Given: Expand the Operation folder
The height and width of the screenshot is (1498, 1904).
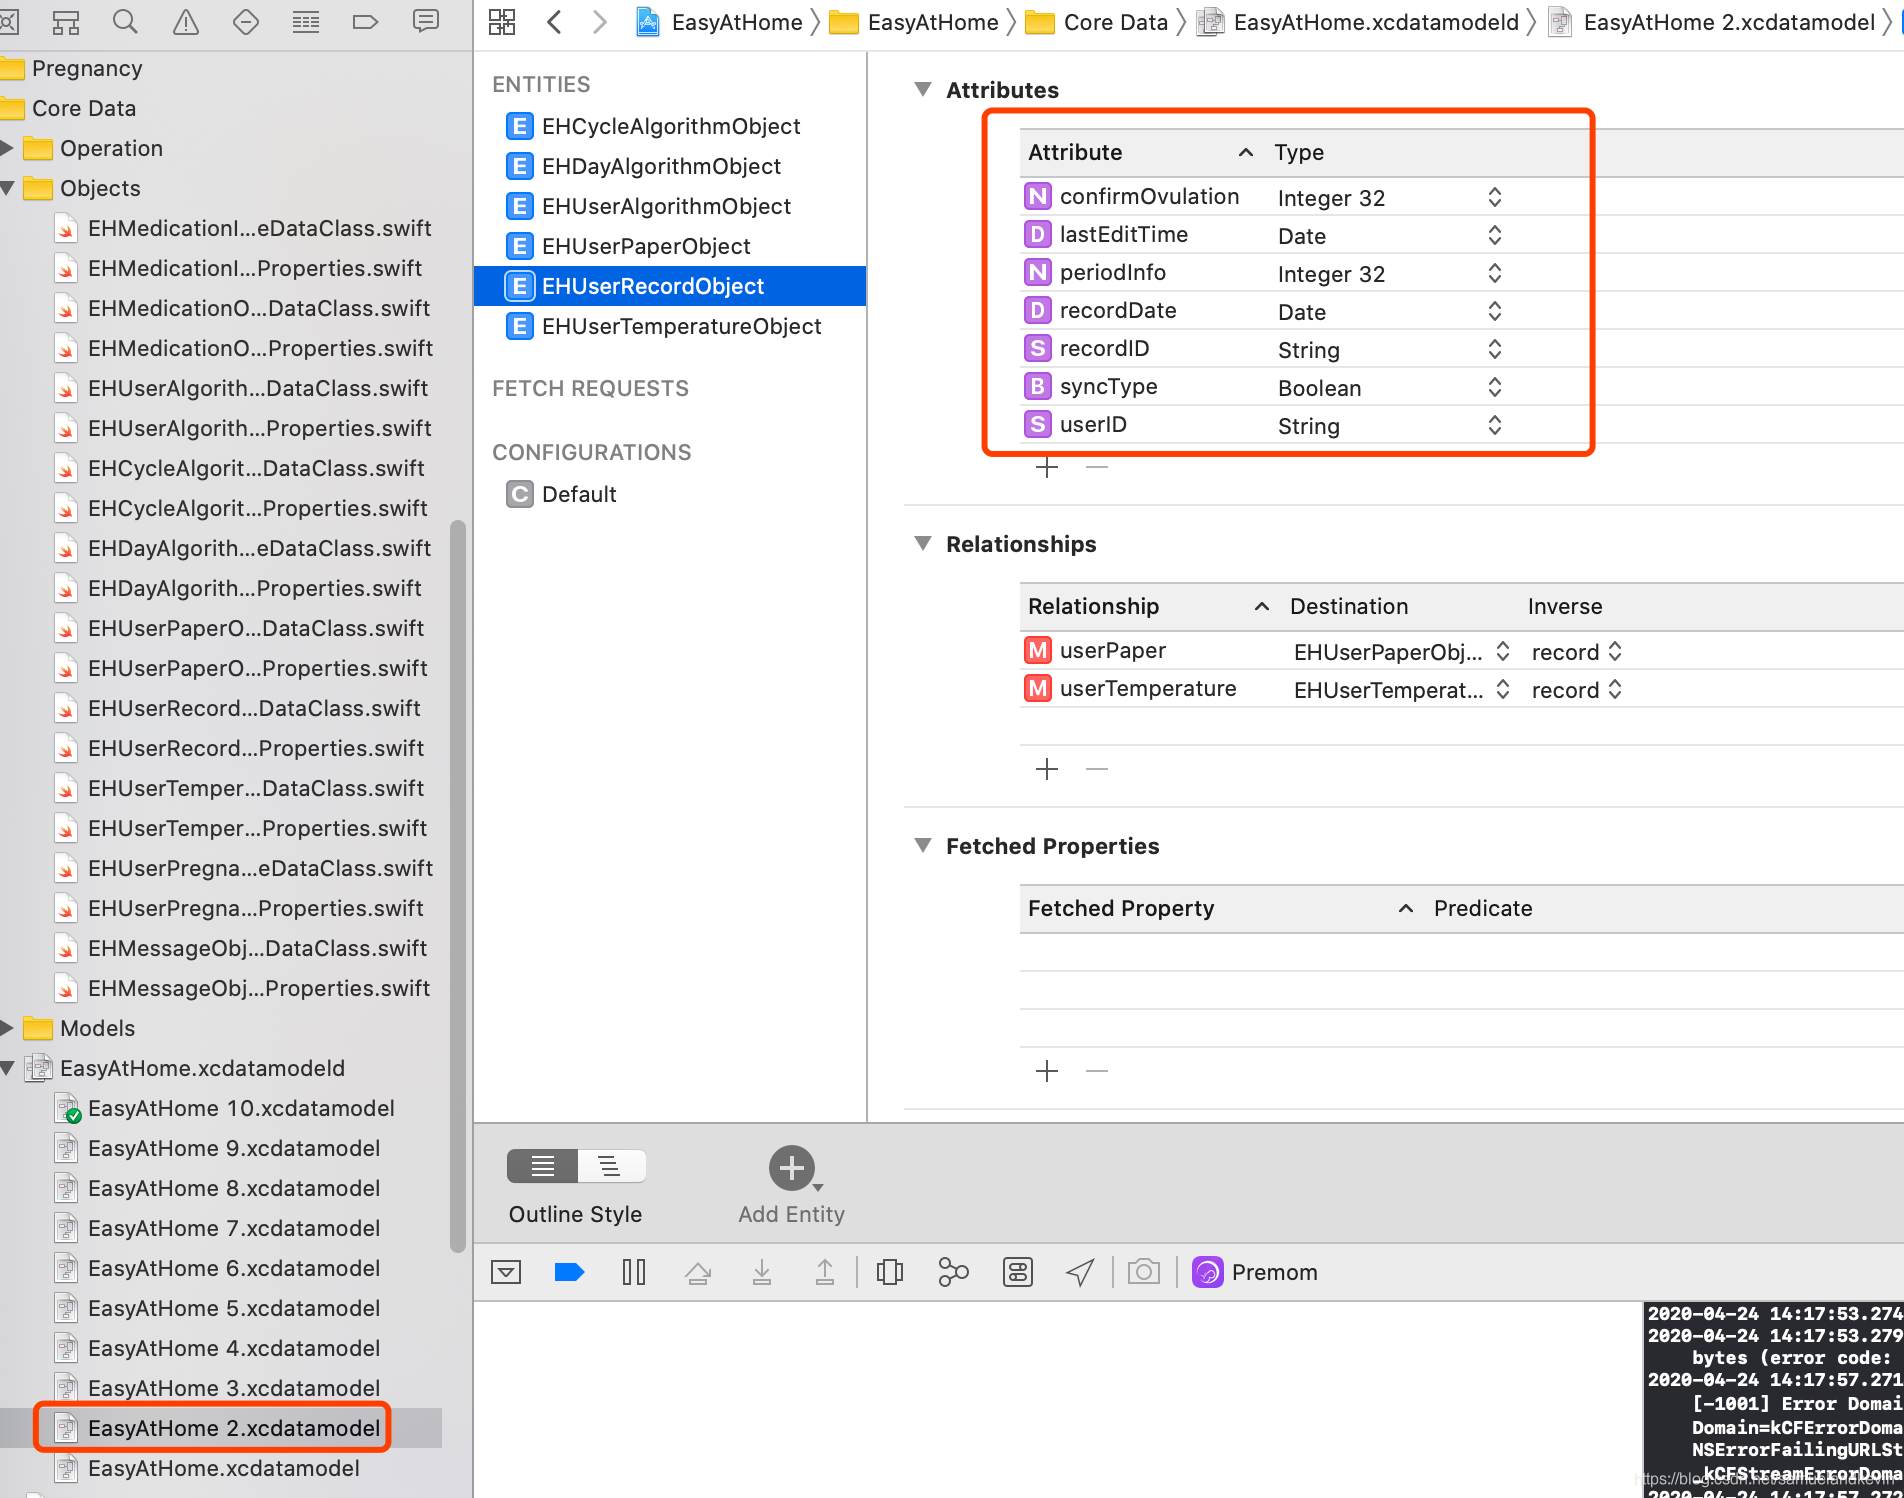Looking at the screenshot, I should tap(7, 148).
